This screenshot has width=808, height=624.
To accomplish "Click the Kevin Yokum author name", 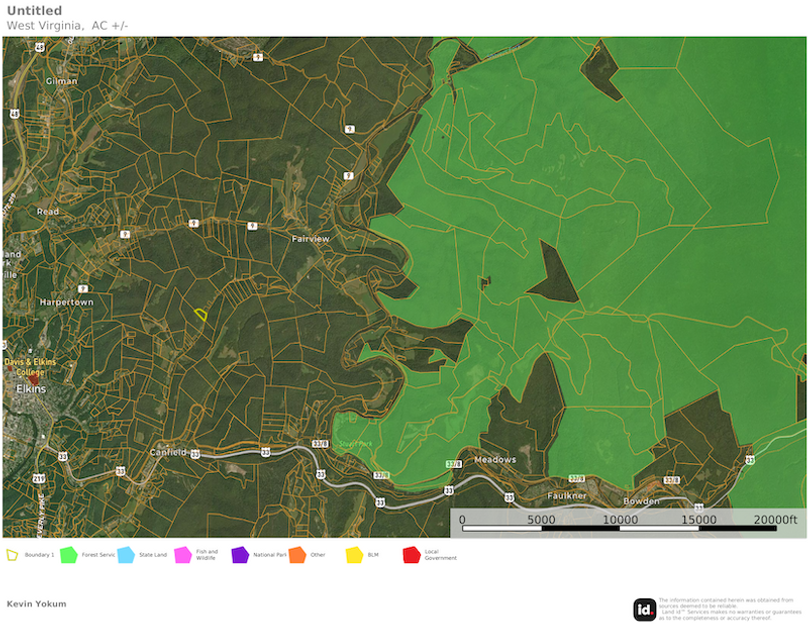I will (35, 603).
